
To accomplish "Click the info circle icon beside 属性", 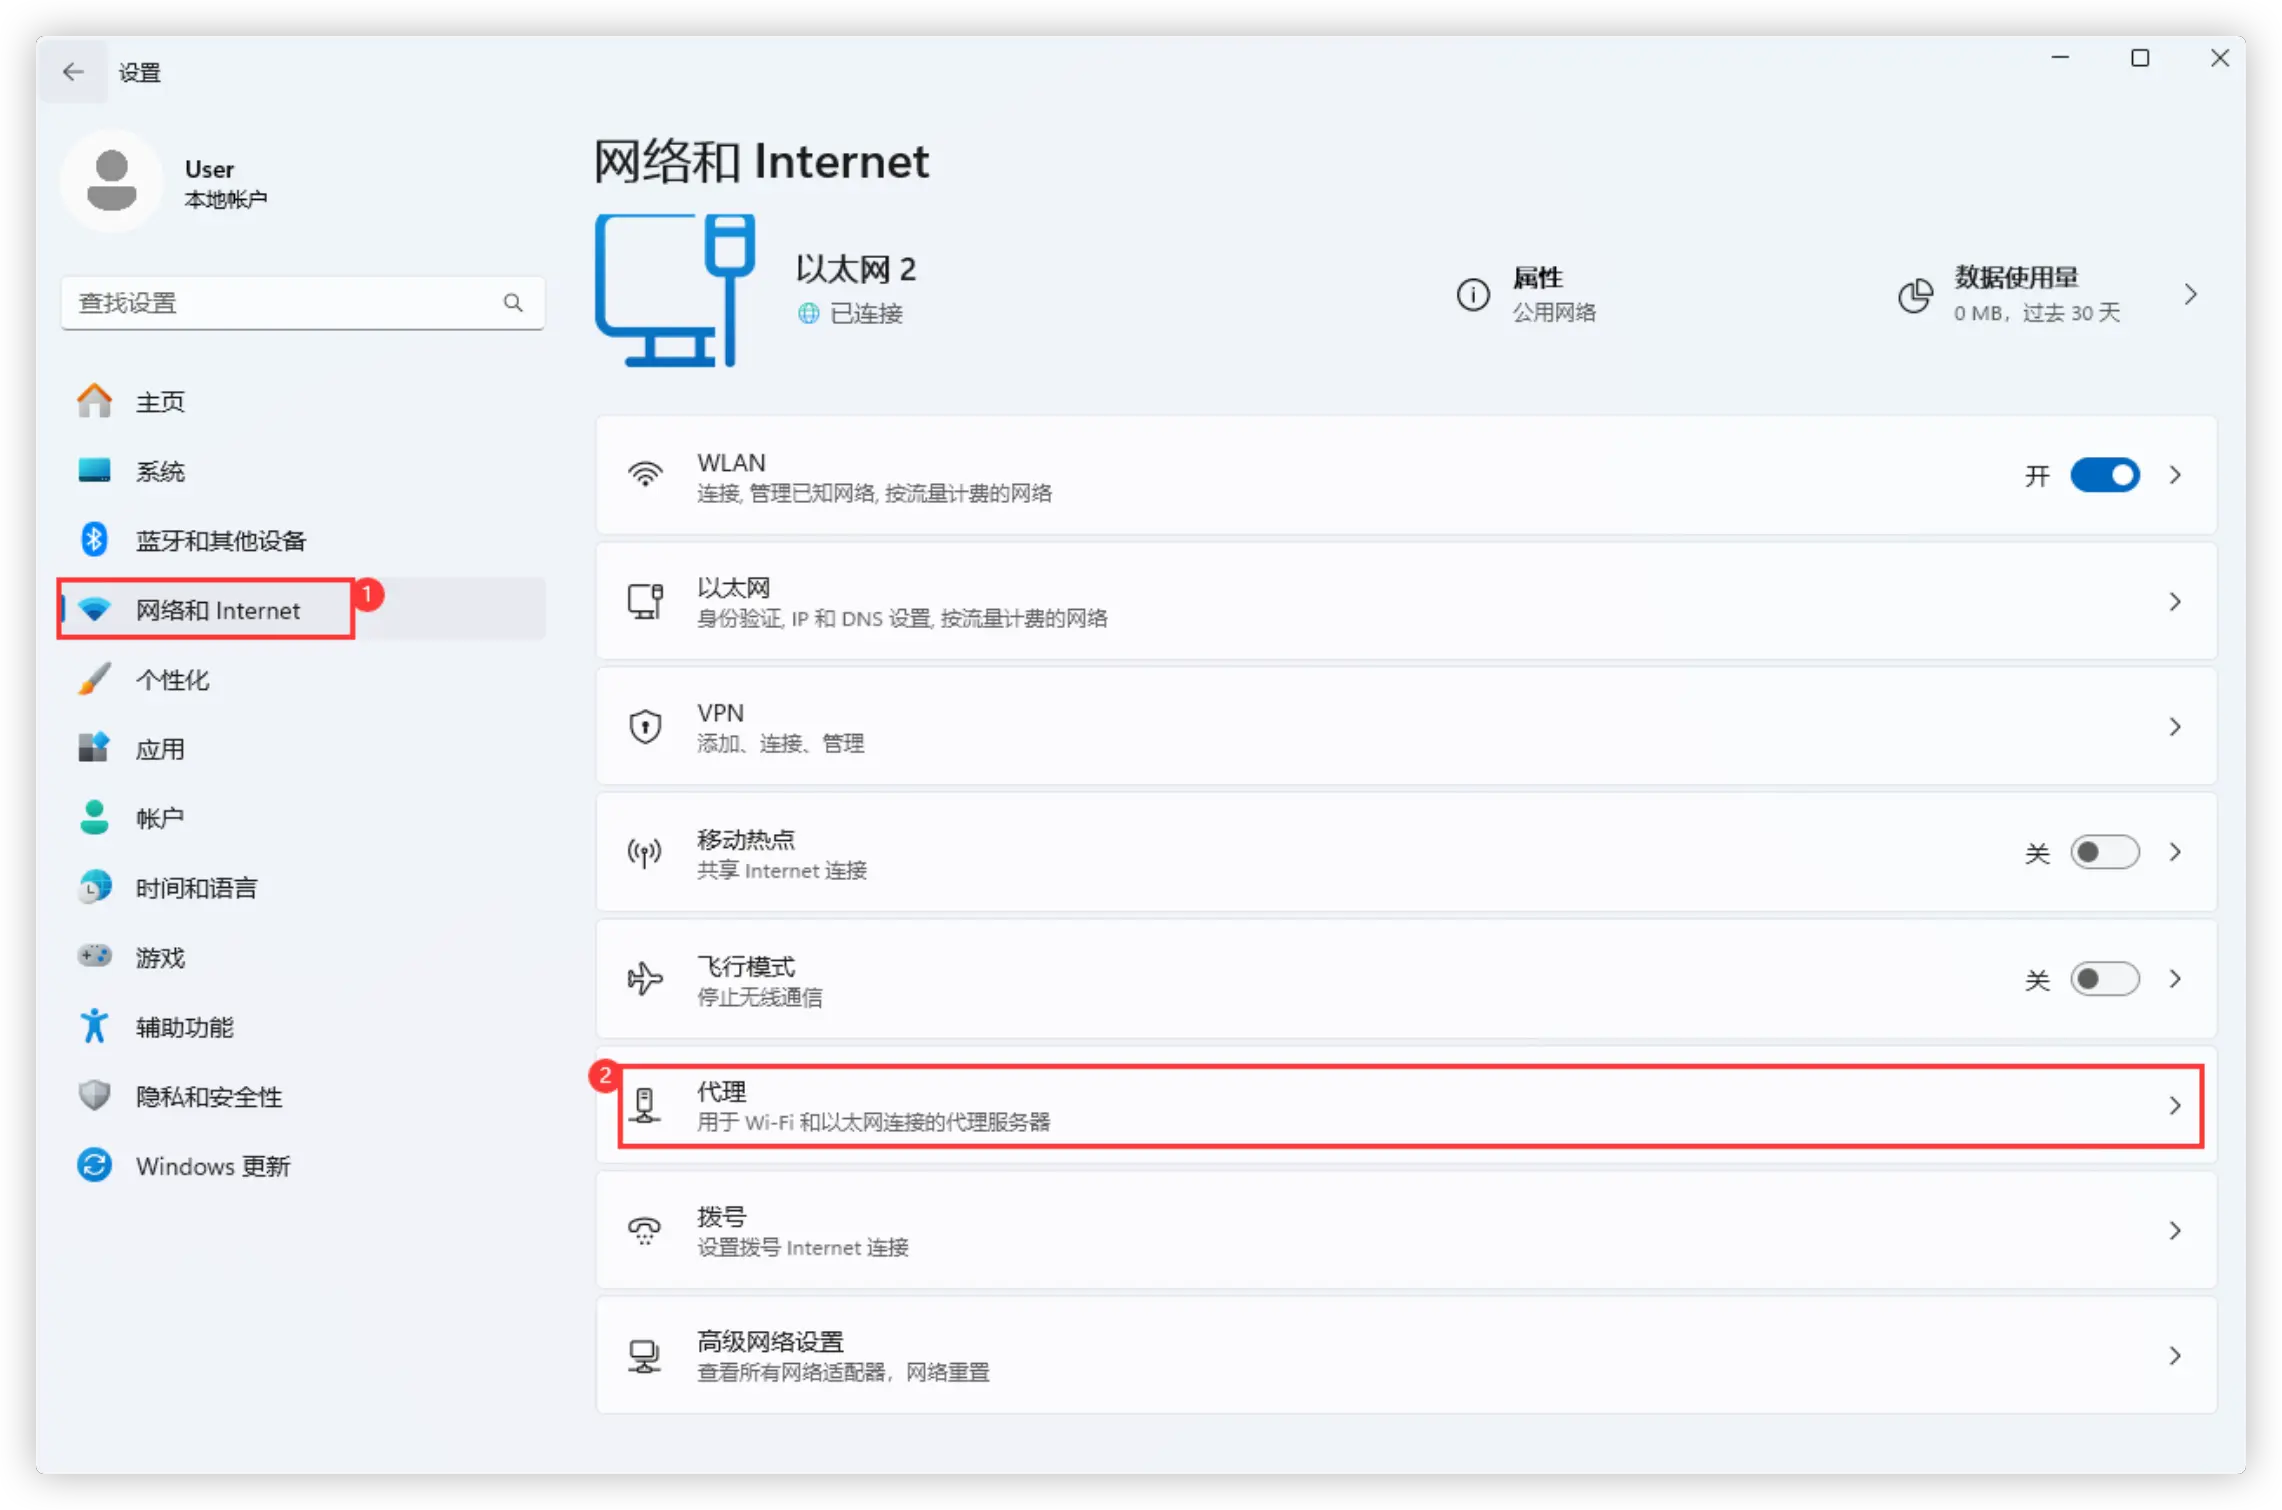I will pyautogui.click(x=1472, y=295).
